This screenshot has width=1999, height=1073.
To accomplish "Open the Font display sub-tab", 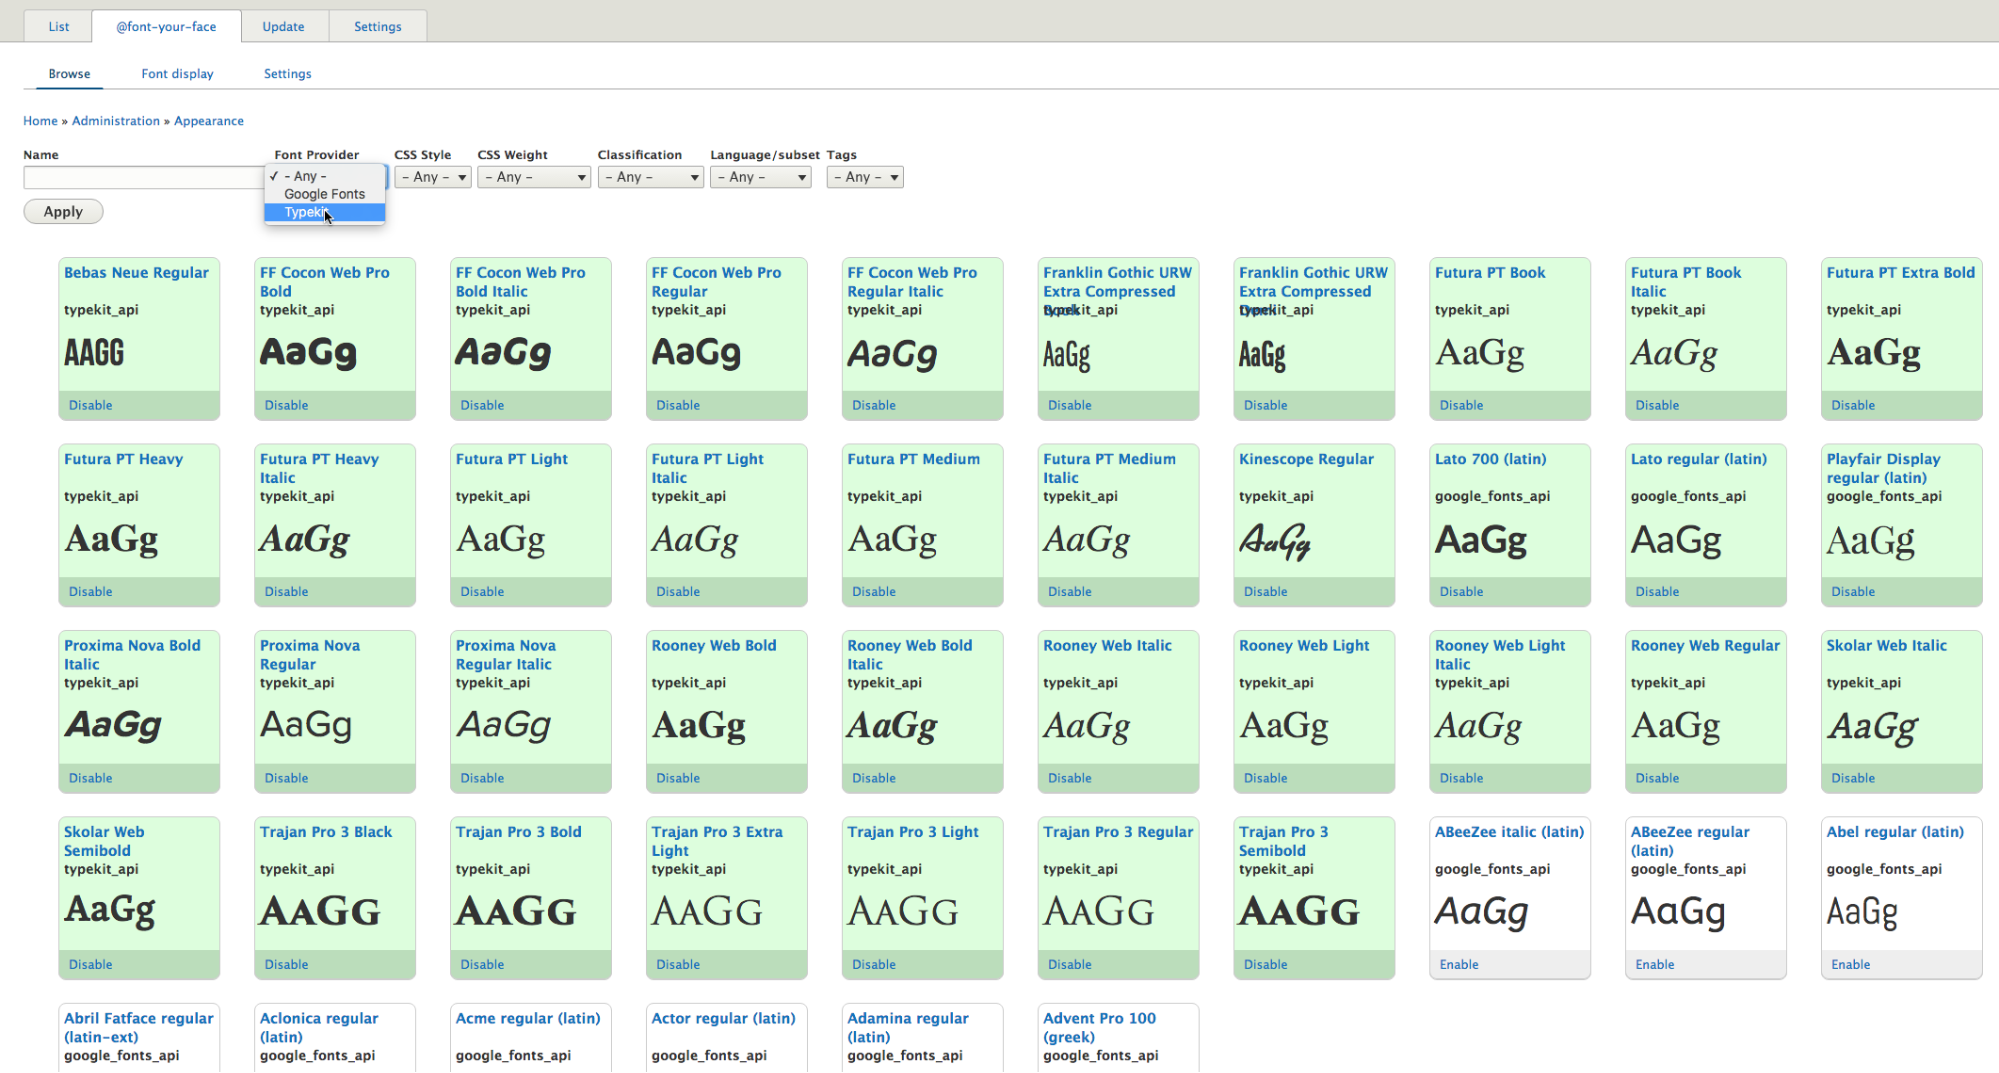I will pyautogui.click(x=177, y=74).
